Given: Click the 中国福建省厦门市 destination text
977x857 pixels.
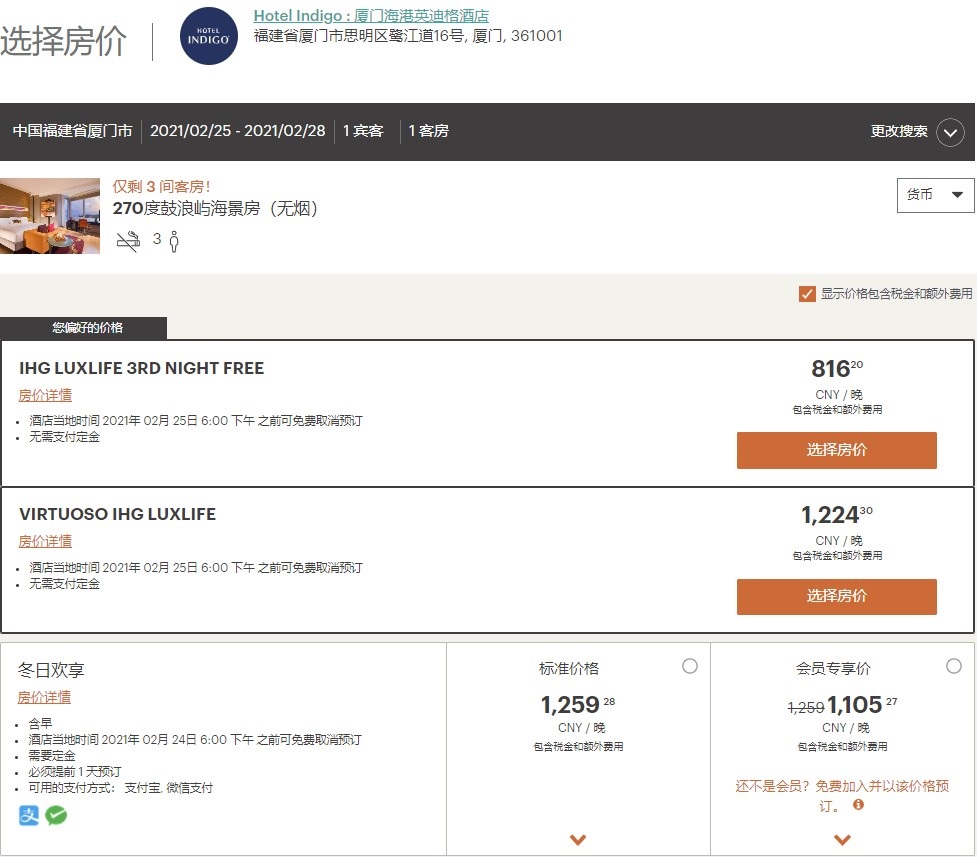Looking at the screenshot, I should pyautogui.click(x=72, y=131).
